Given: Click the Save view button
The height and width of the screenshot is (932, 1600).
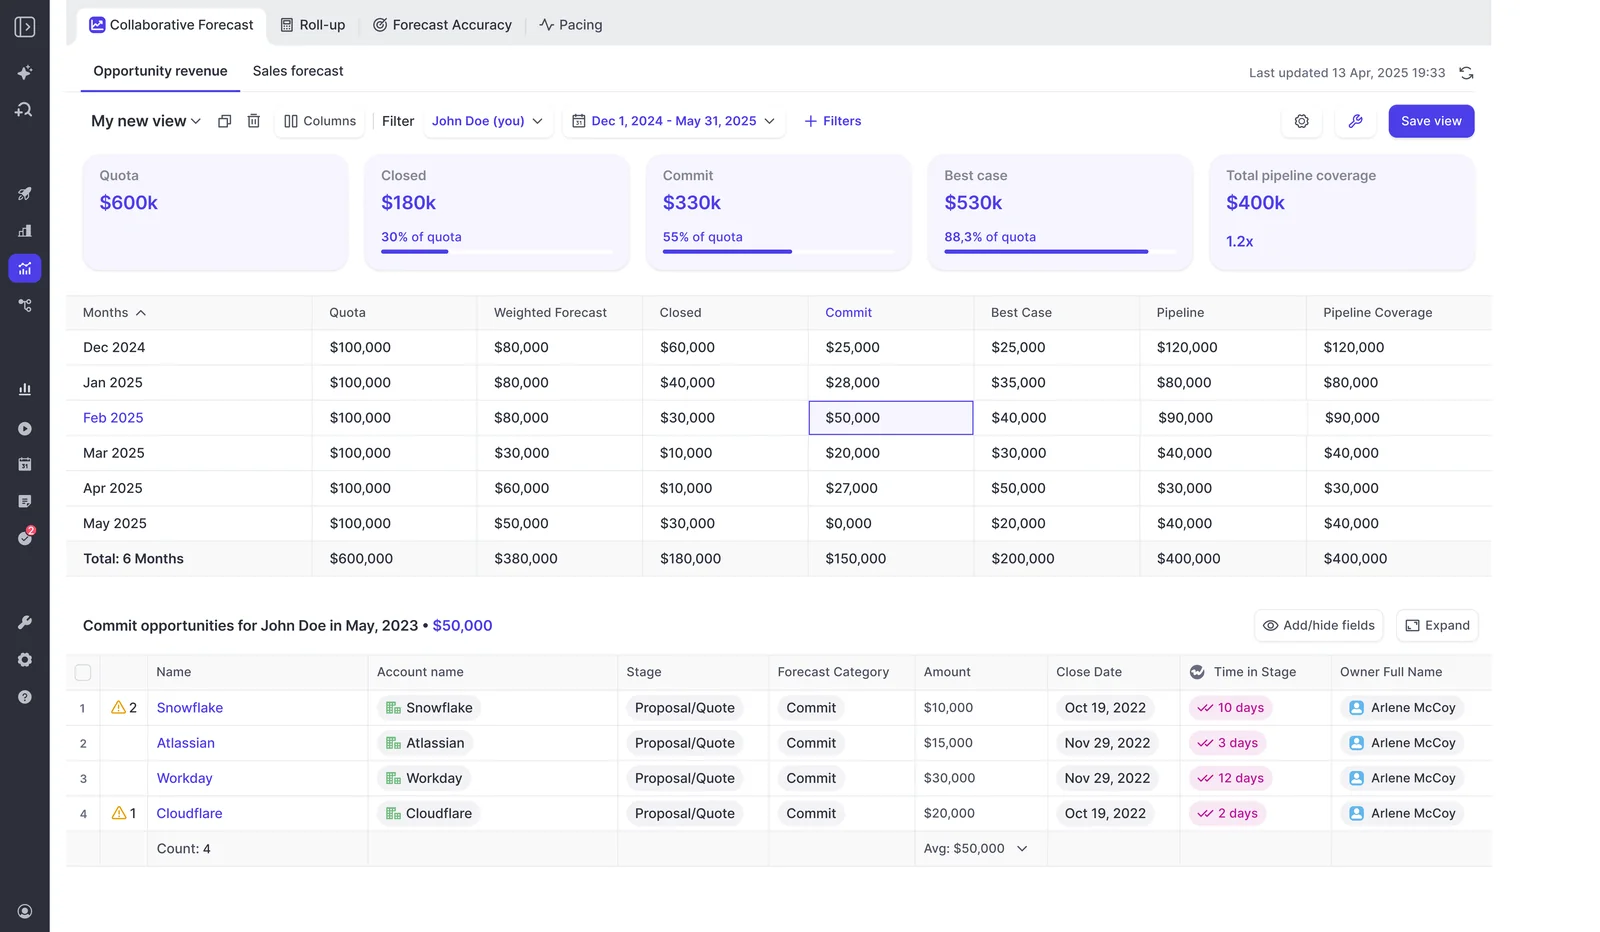Looking at the screenshot, I should [1431, 121].
